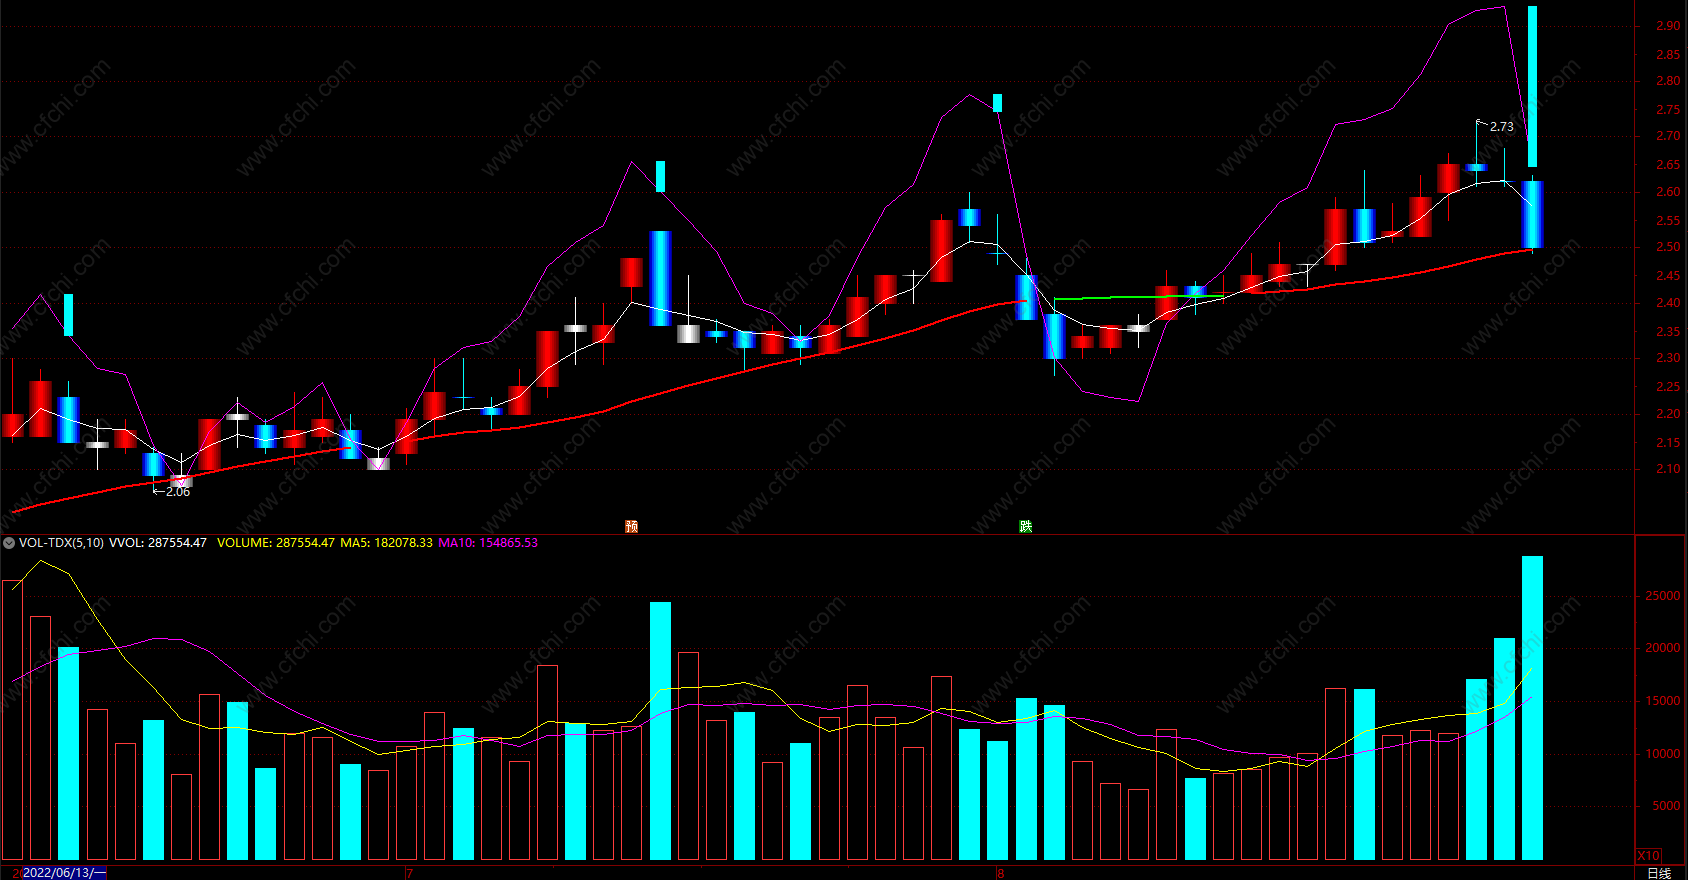1688x880 pixels.
Task: Click the 日线 period label
Action: click(1659, 873)
